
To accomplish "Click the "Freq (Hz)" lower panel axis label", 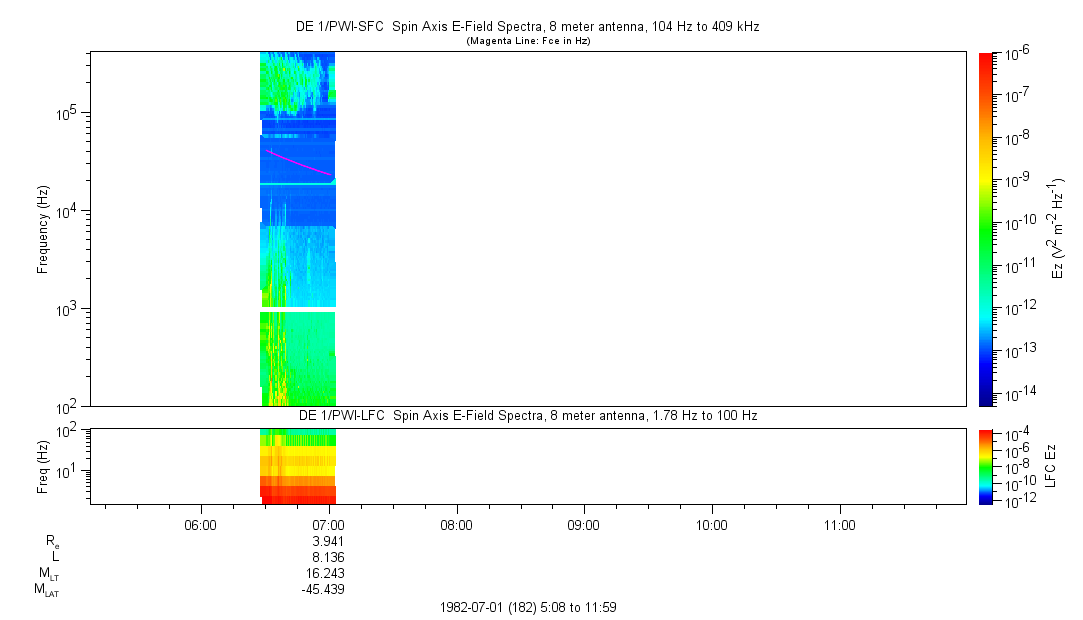I will pyautogui.click(x=43, y=466).
